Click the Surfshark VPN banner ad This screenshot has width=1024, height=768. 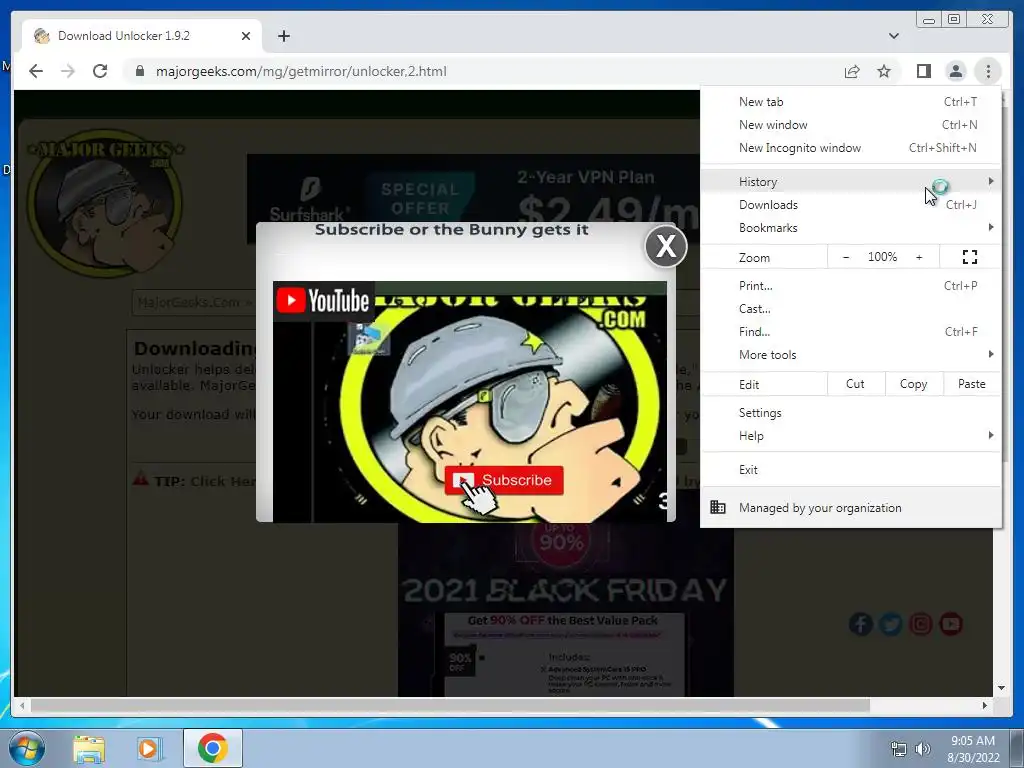point(473,189)
